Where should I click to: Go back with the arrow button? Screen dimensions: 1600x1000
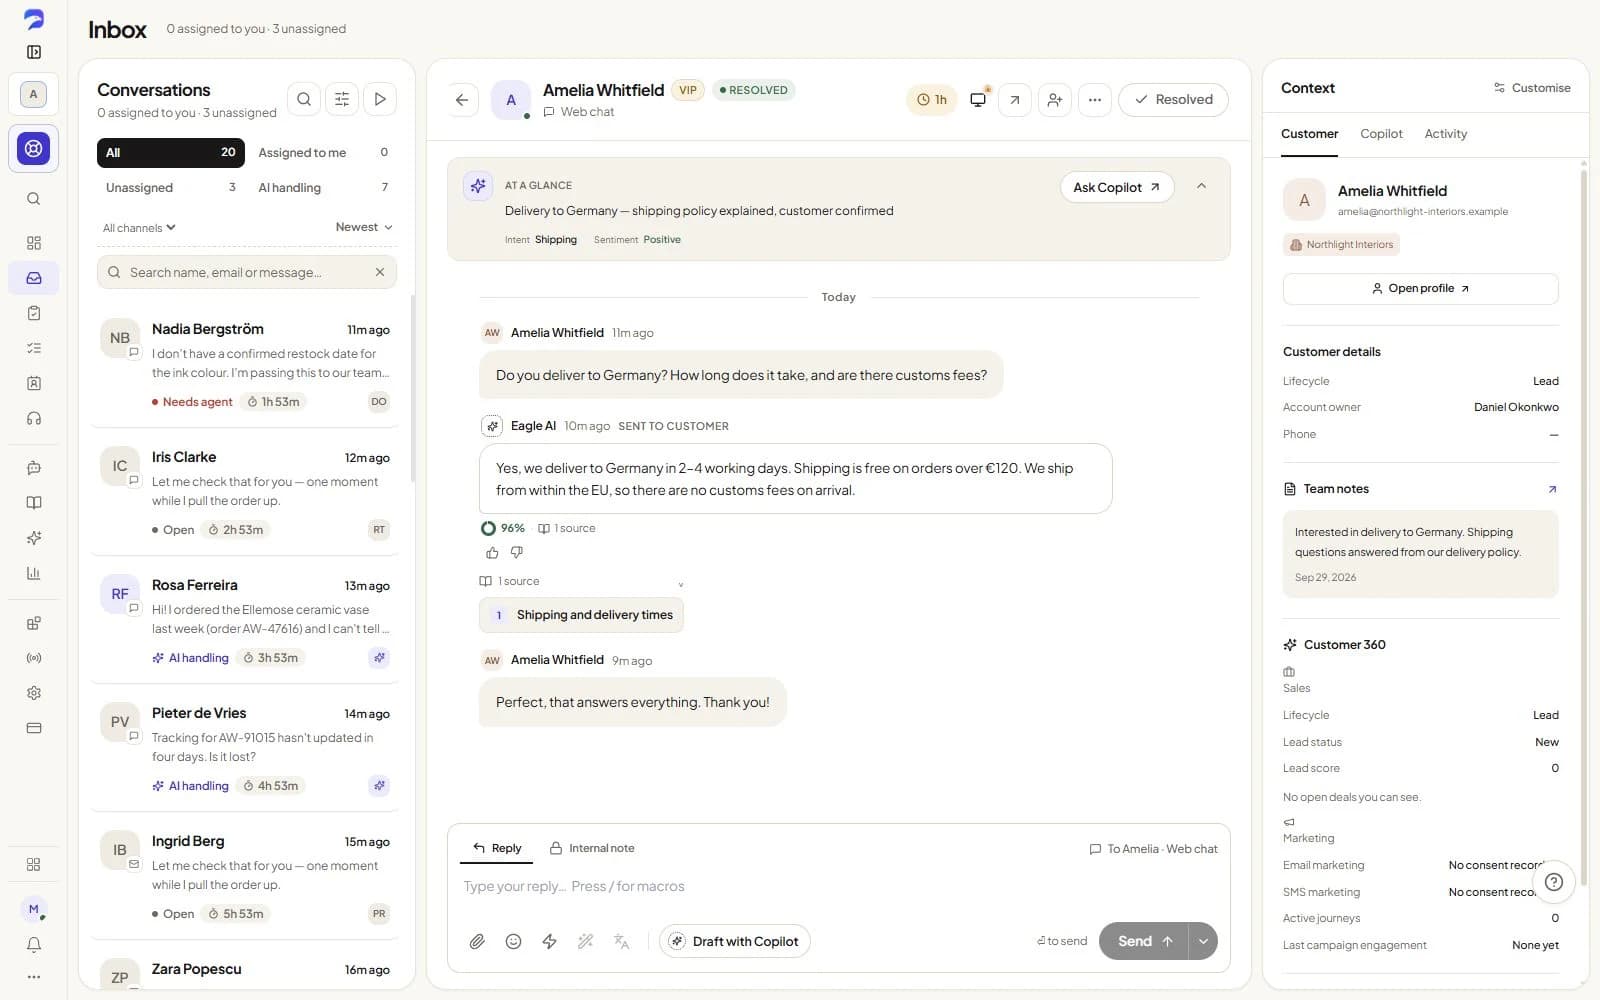coord(461,100)
